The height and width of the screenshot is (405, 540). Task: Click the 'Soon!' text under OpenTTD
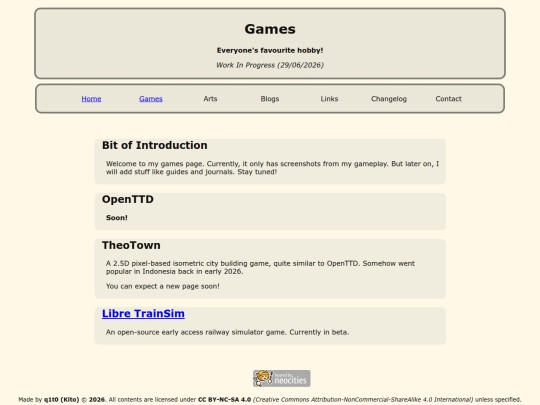[117, 218]
